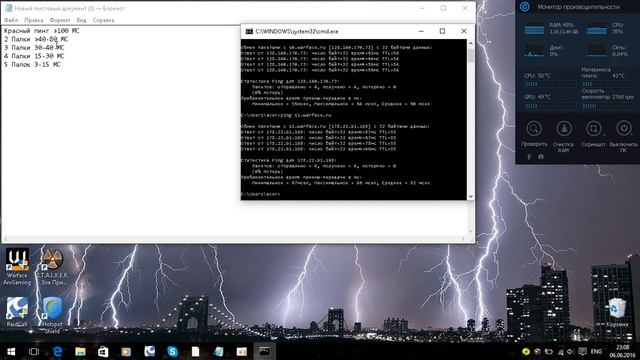Select the S.T.A.L.K.E.R. desktop shortcut
Viewport: 640px width, 360px height.
click(x=52, y=267)
